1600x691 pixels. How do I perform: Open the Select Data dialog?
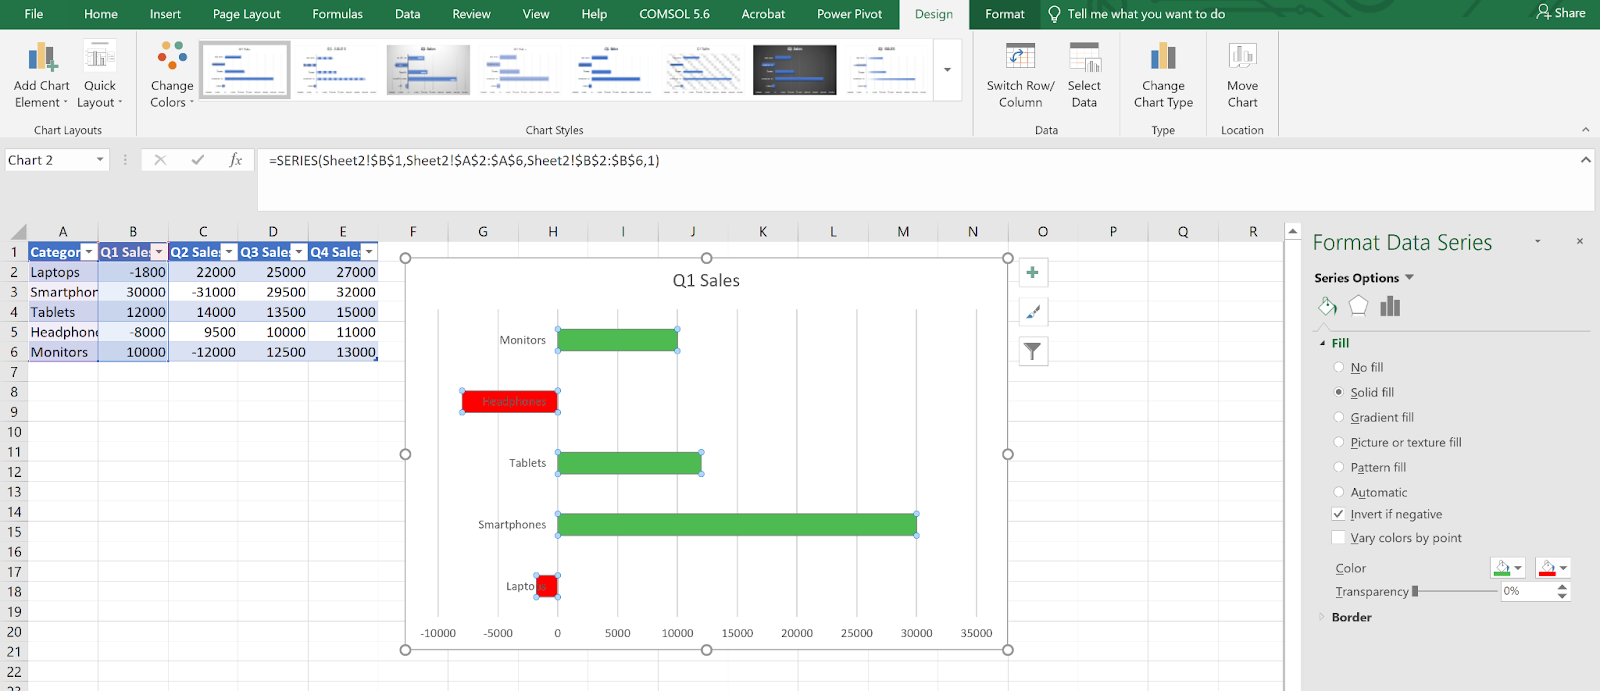pyautogui.click(x=1084, y=75)
